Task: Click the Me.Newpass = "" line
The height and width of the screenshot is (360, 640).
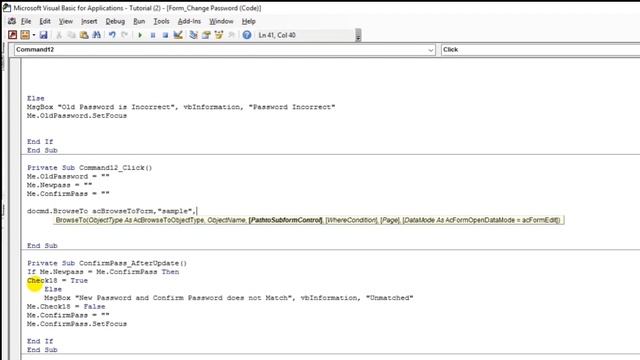Action: pyautogui.click(x=60, y=185)
